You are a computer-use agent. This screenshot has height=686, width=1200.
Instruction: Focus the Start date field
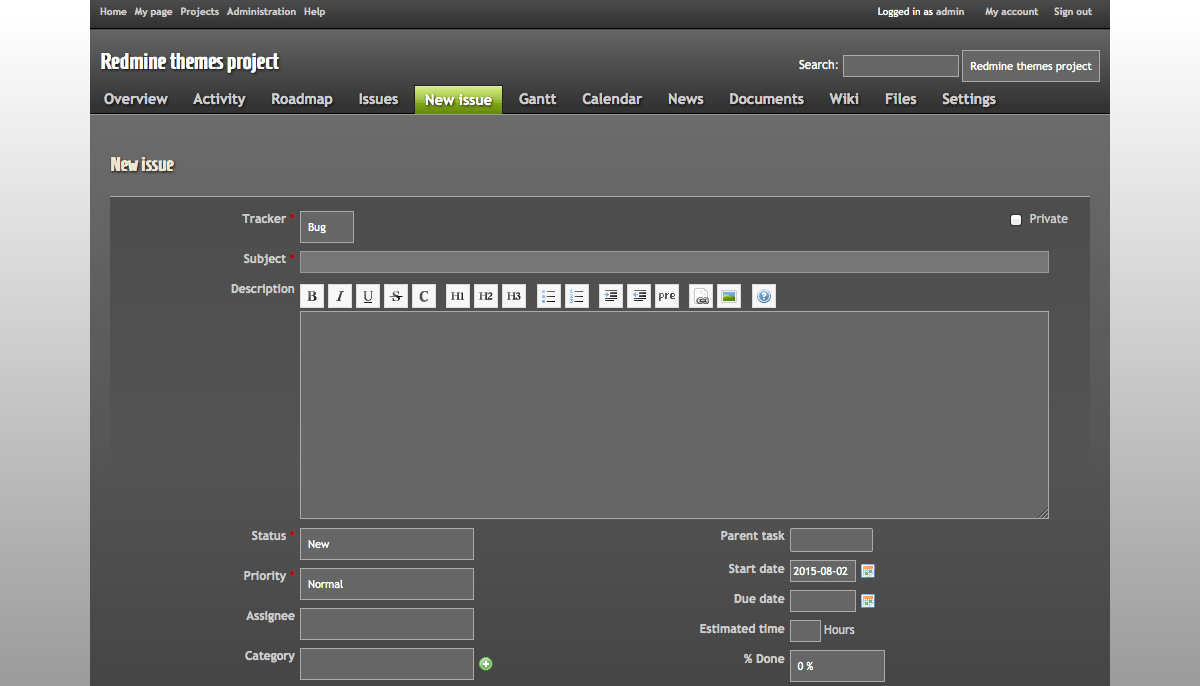[x=823, y=571]
